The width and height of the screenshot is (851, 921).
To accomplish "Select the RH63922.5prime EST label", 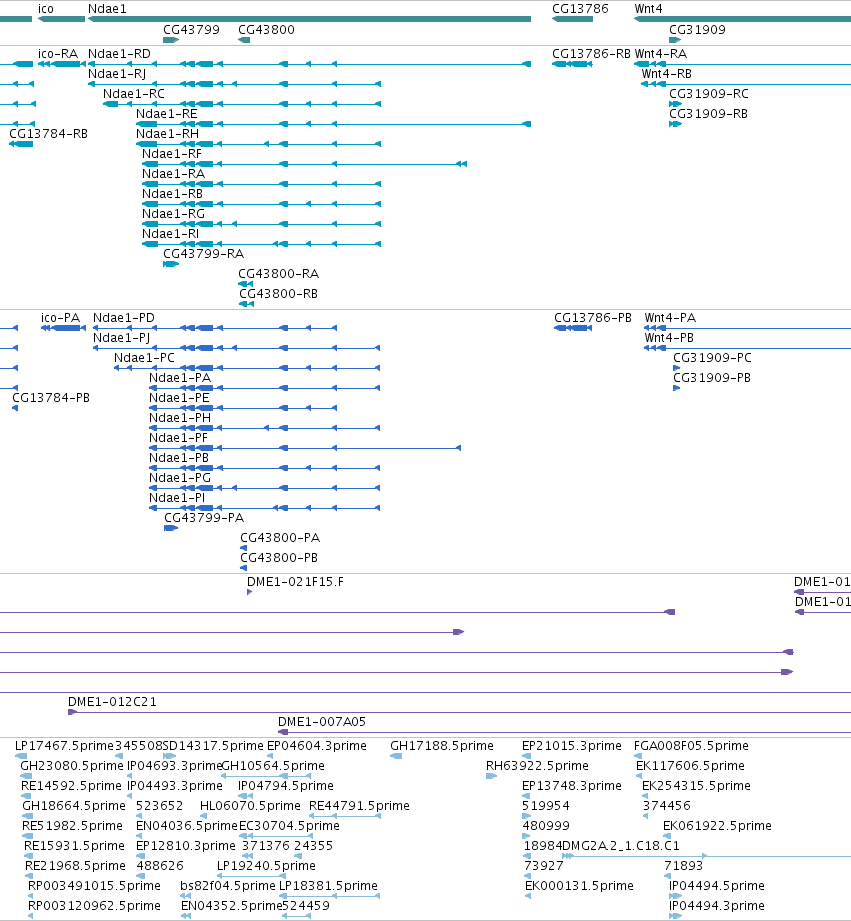I will click(x=537, y=765).
